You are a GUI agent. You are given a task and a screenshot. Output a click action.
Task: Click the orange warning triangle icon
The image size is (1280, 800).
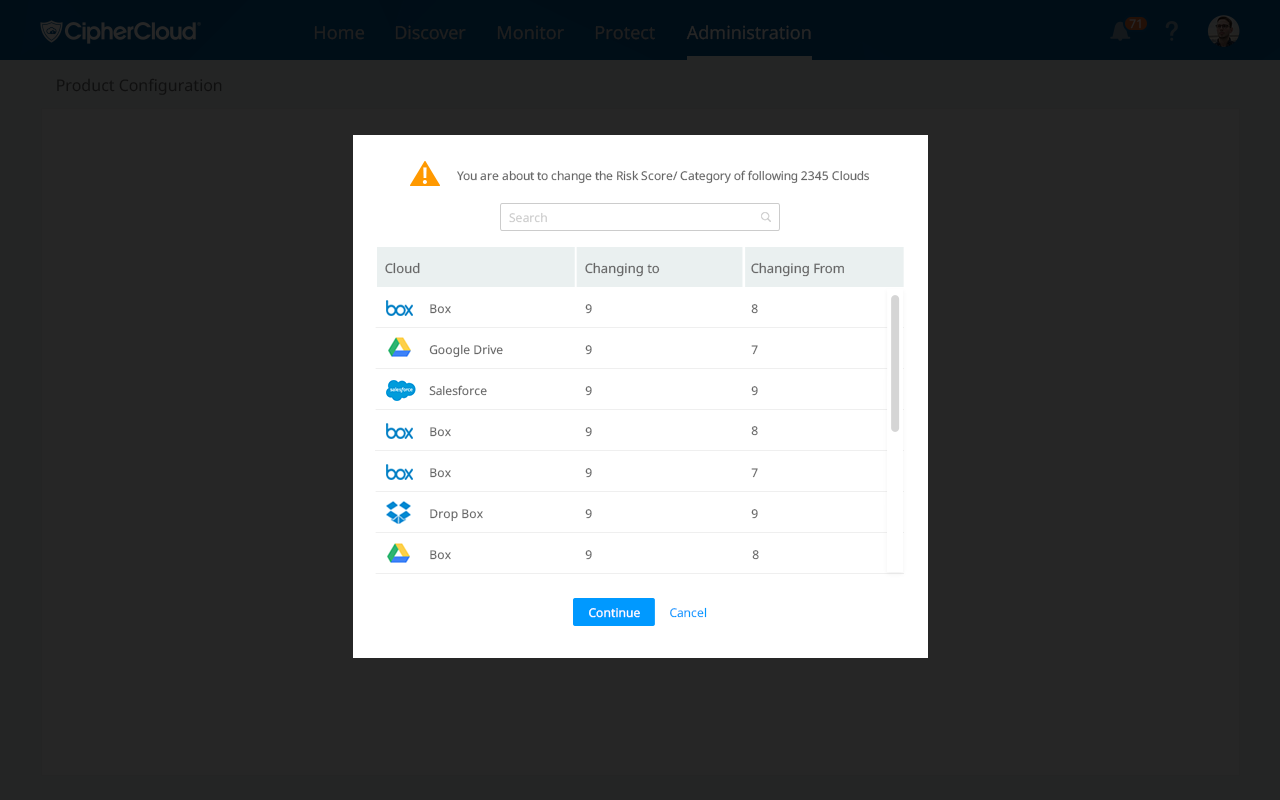pos(425,174)
